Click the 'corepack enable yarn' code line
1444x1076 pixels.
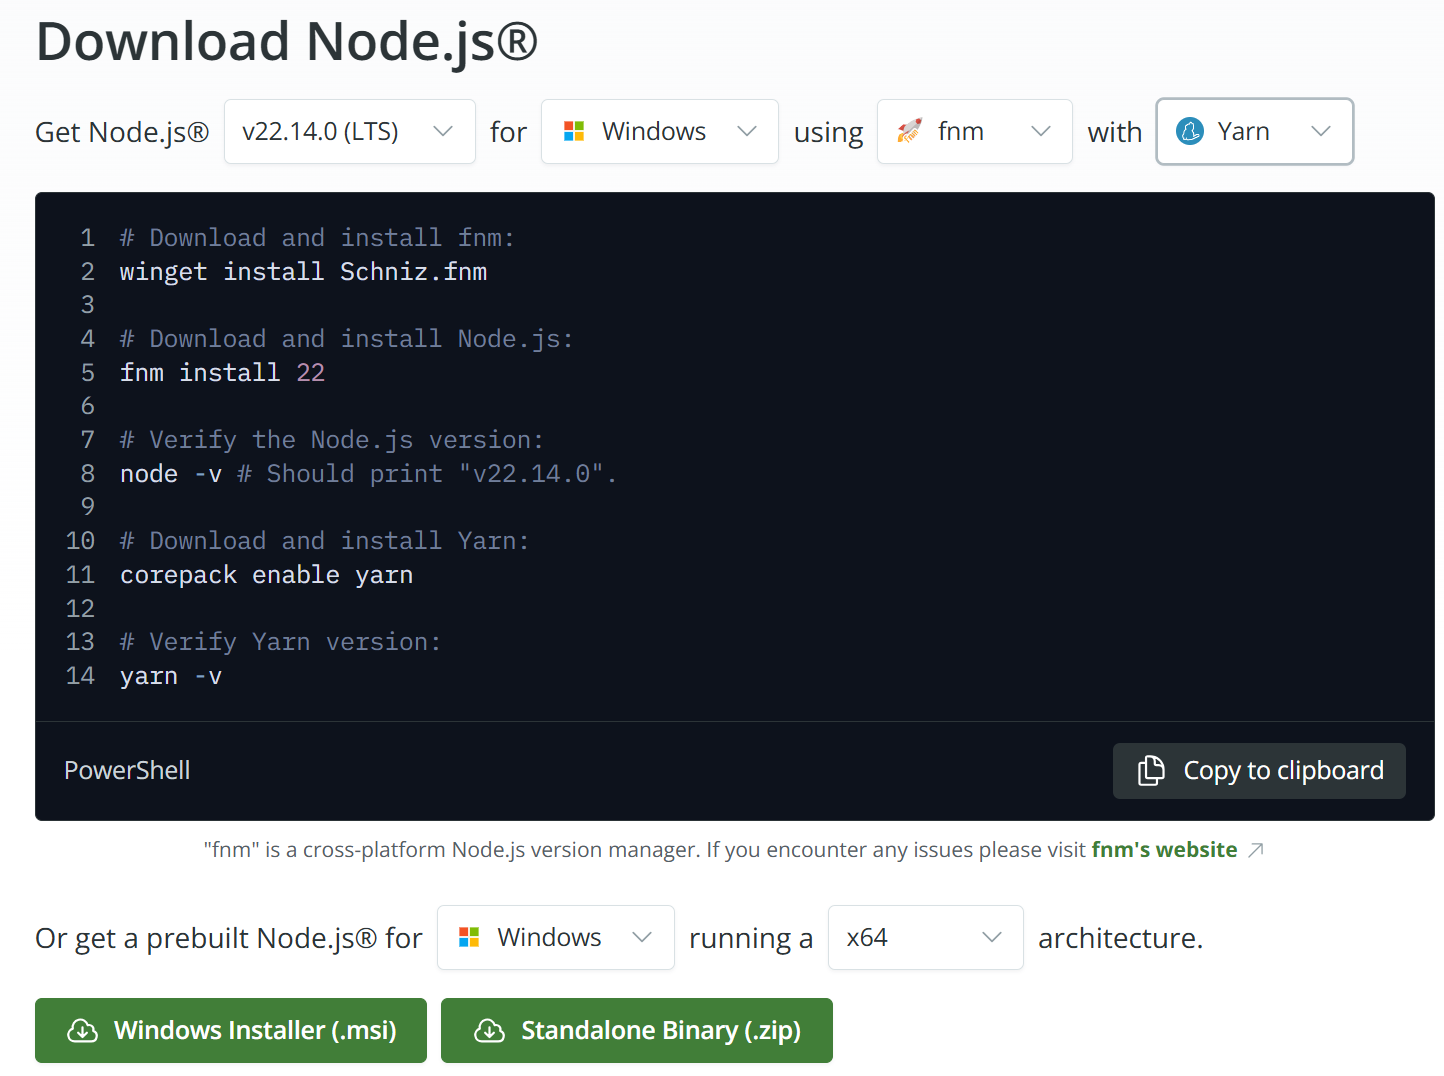266,575
